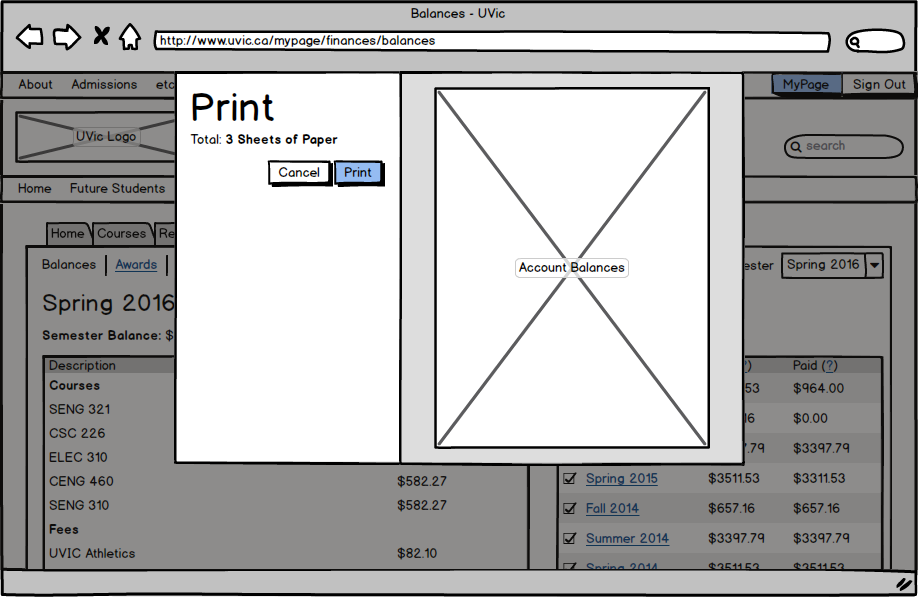The height and width of the screenshot is (597, 918).
Task: Open the Spring 2016 semester combo box
Action: point(832,265)
